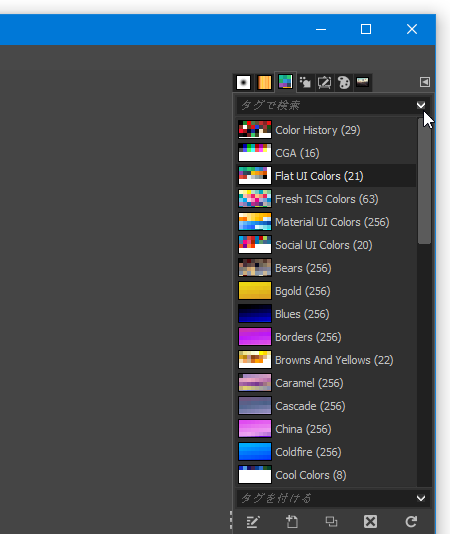Click the Edit palette icon
Screen dimensions: 450x534
(253, 521)
